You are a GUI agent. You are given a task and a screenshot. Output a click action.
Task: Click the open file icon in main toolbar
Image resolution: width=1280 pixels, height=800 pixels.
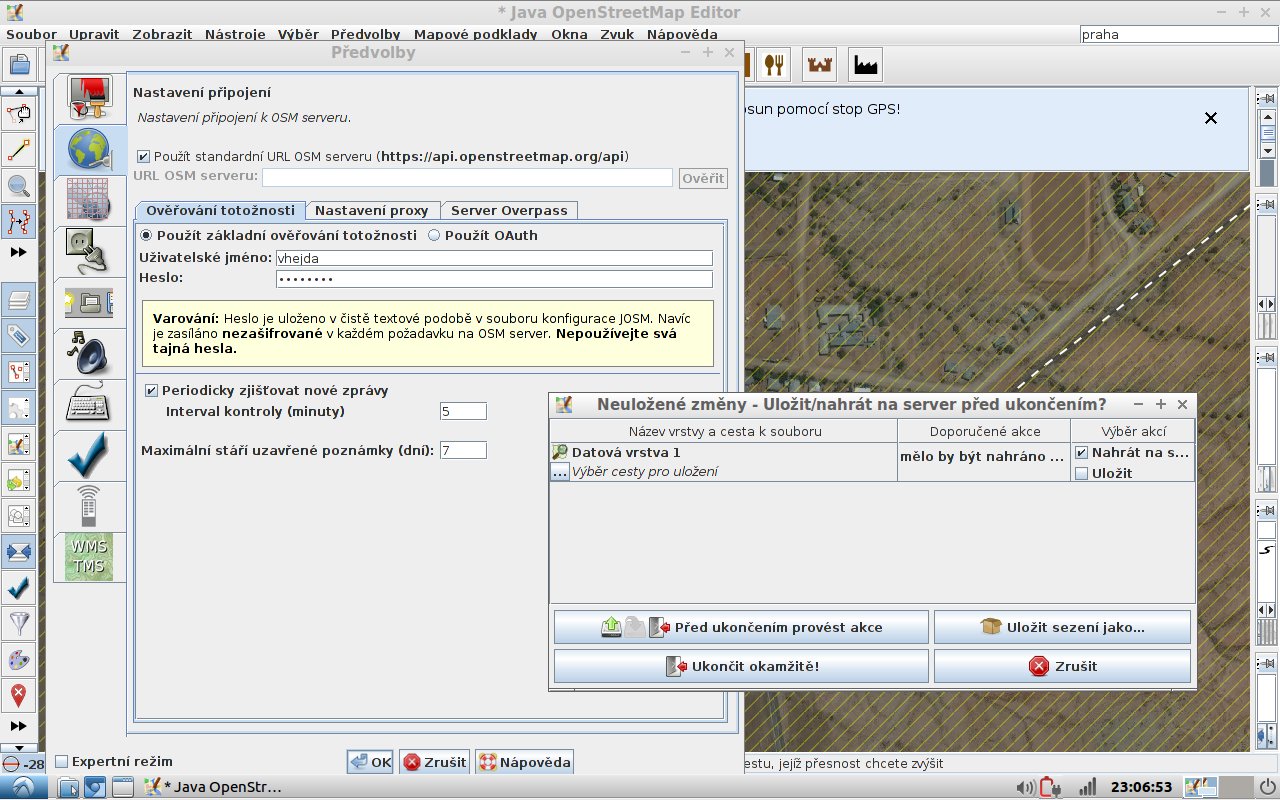18,66
